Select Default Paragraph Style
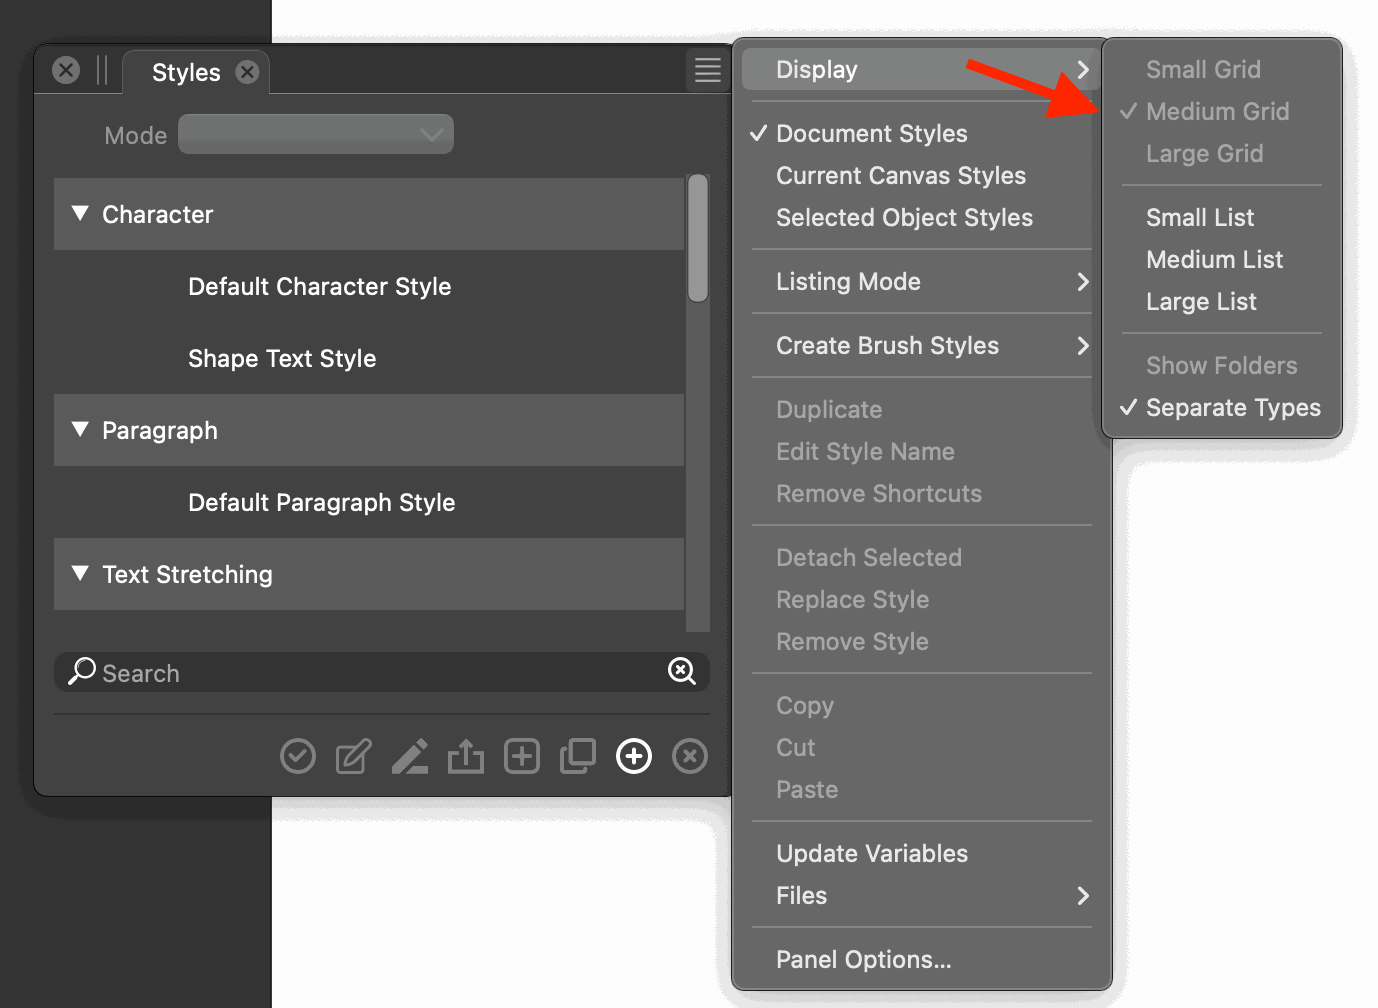 pyautogui.click(x=321, y=503)
